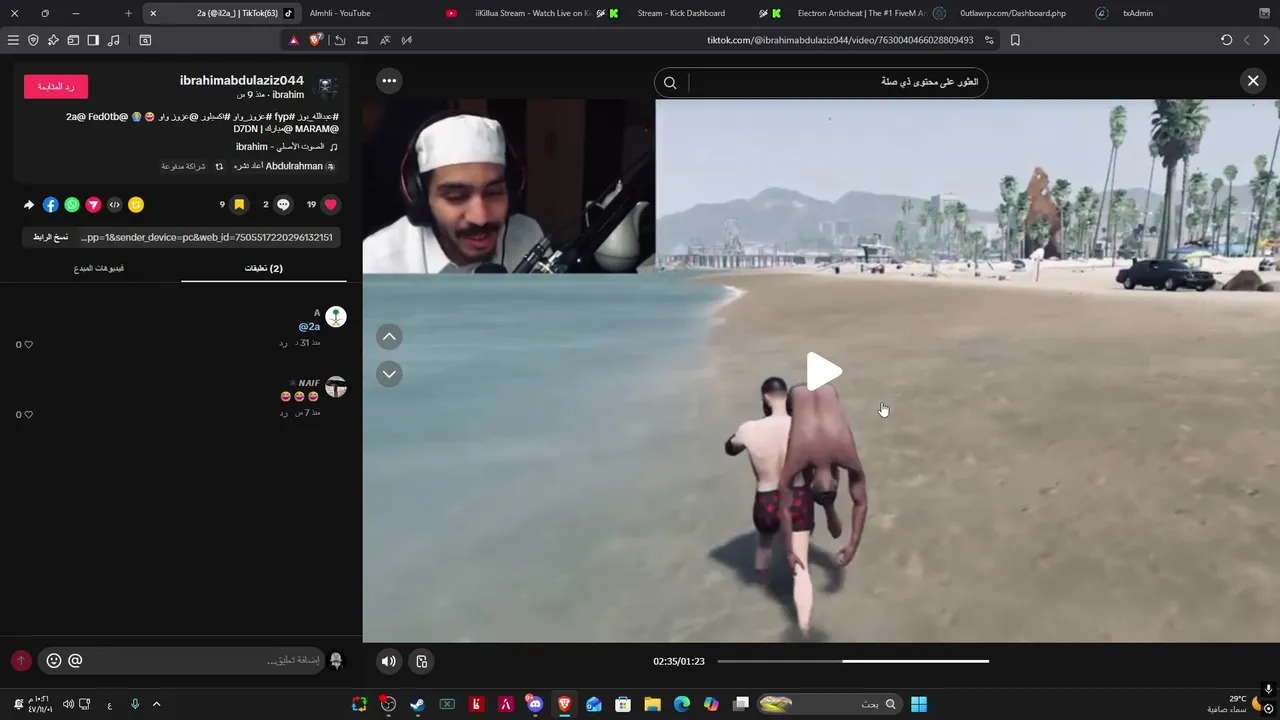The height and width of the screenshot is (720, 1280).
Task: Seek on the video progress bar
Action: click(x=853, y=661)
